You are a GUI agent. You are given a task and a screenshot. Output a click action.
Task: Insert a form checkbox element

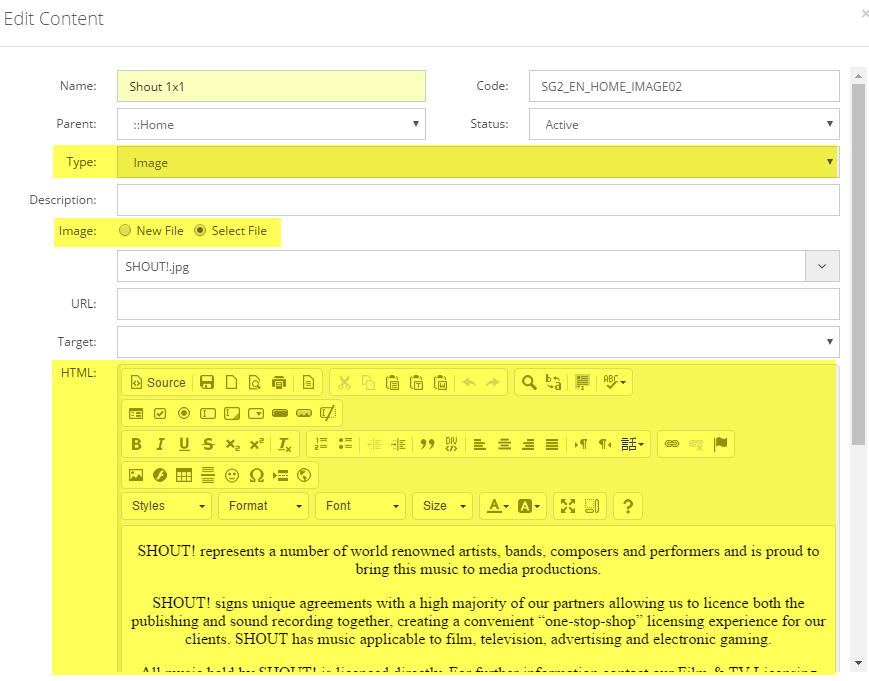click(160, 413)
